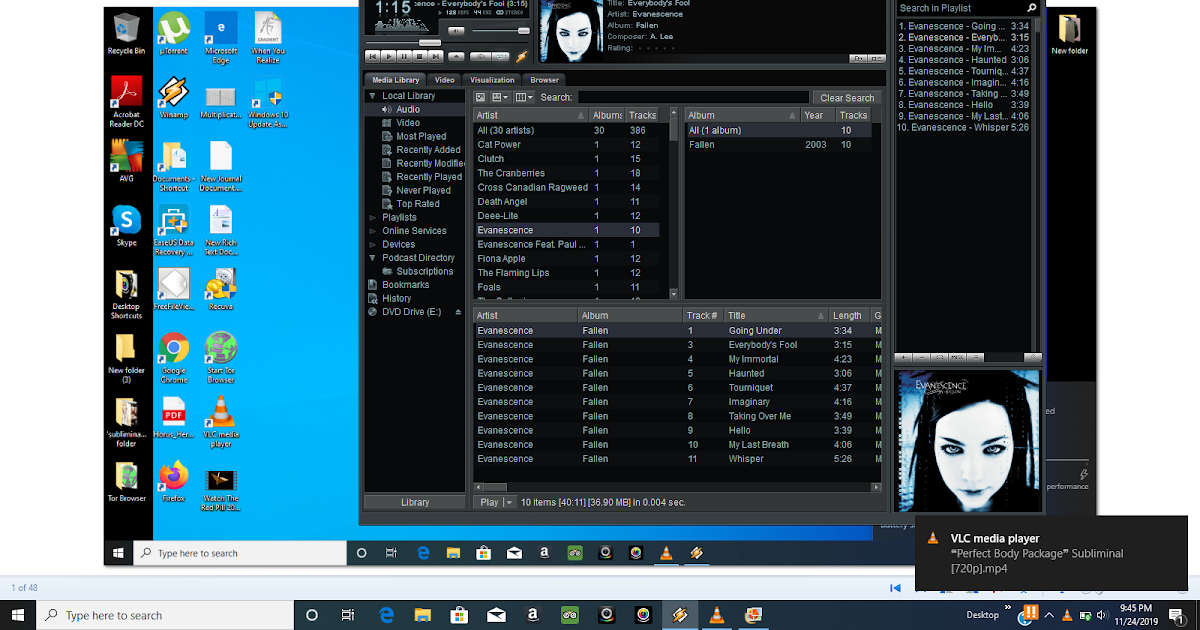This screenshot has width=1200, height=630.
Task: Toggle shuffle in Winamp
Action: coord(480,57)
